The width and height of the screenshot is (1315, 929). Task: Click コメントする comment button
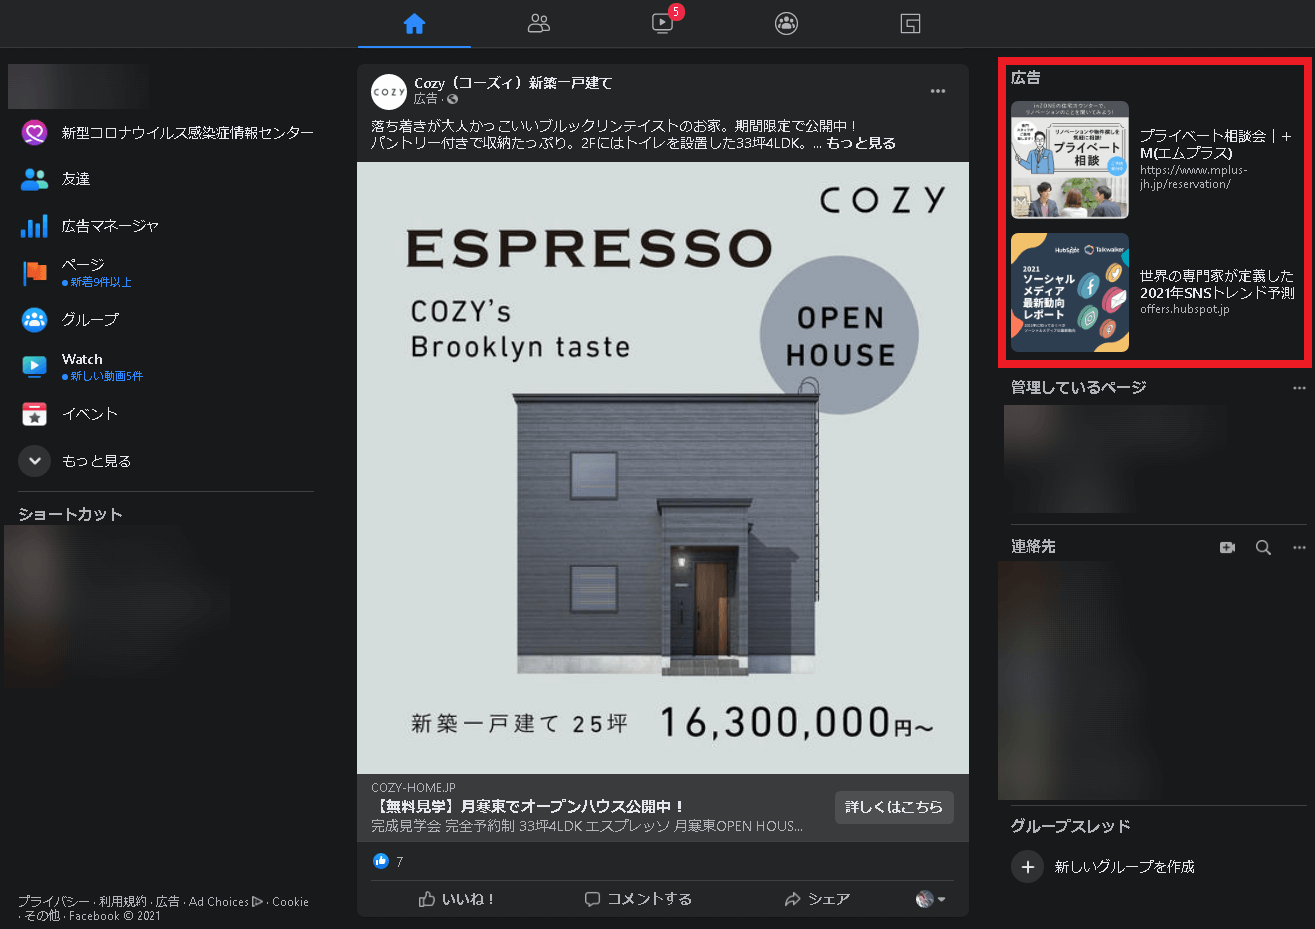pos(638,899)
